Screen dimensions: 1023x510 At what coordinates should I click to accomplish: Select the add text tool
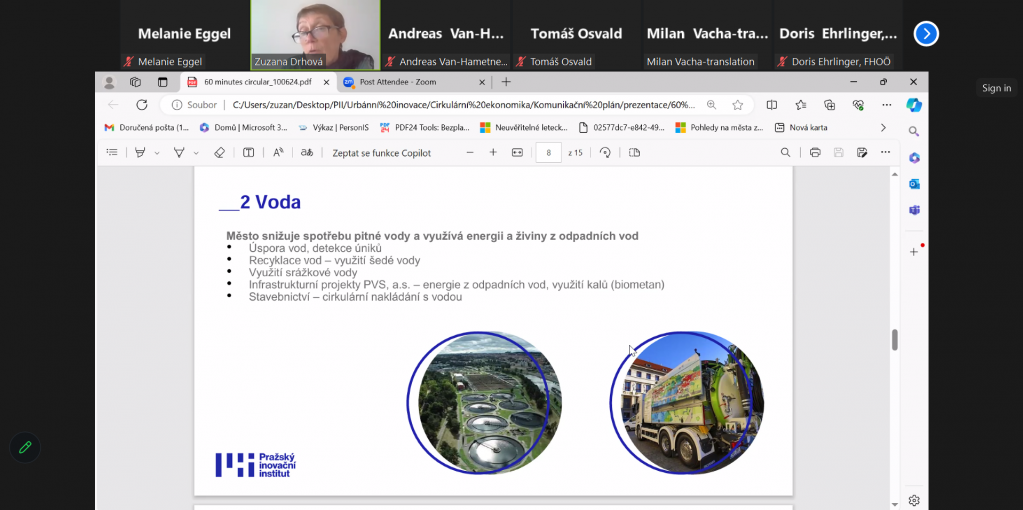[249, 153]
